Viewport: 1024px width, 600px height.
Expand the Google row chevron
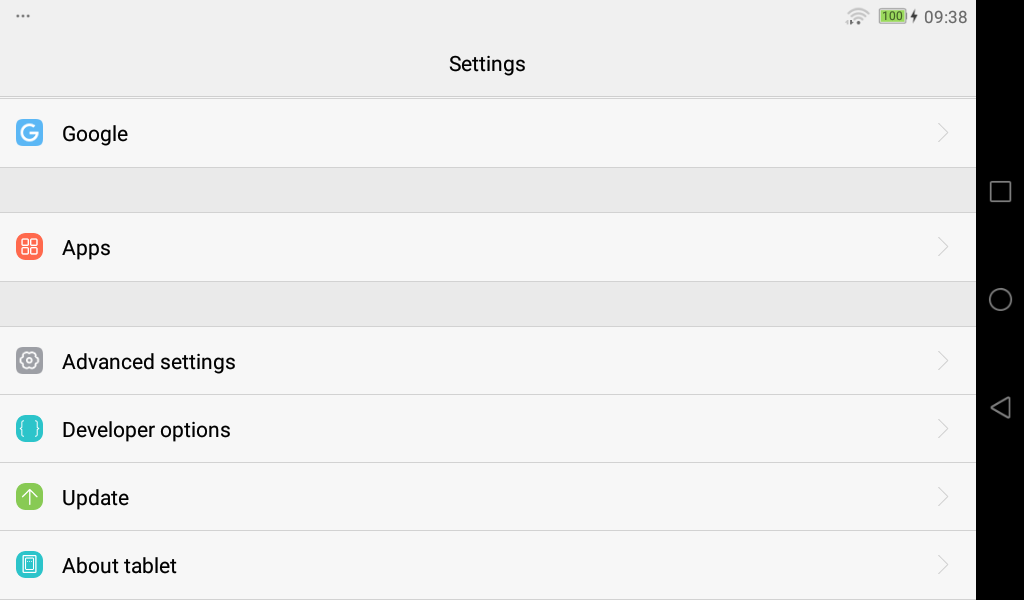943,133
